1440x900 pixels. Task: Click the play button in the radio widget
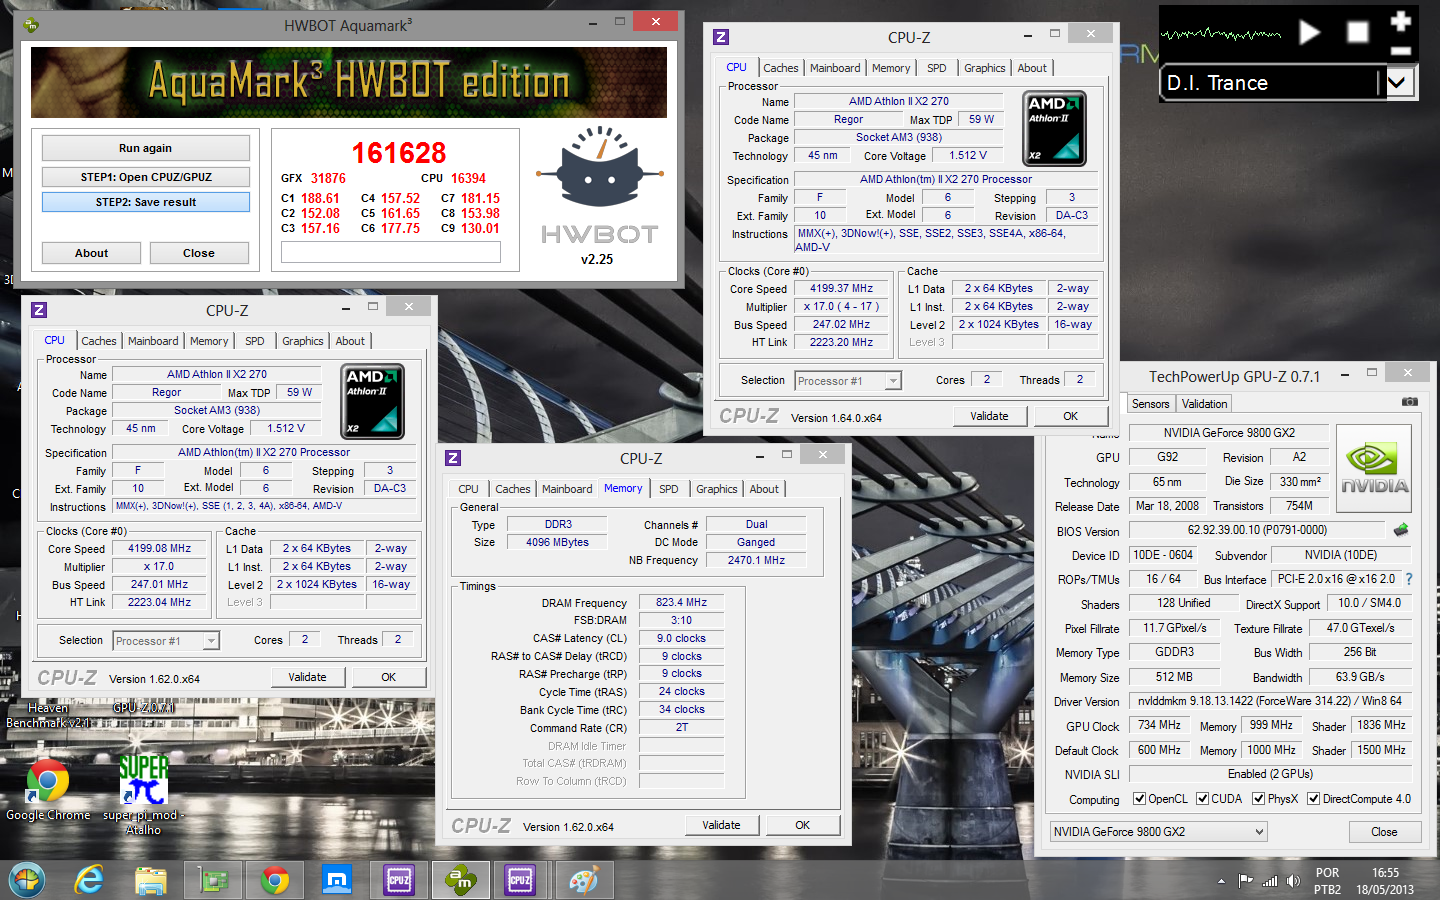tap(1309, 32)
